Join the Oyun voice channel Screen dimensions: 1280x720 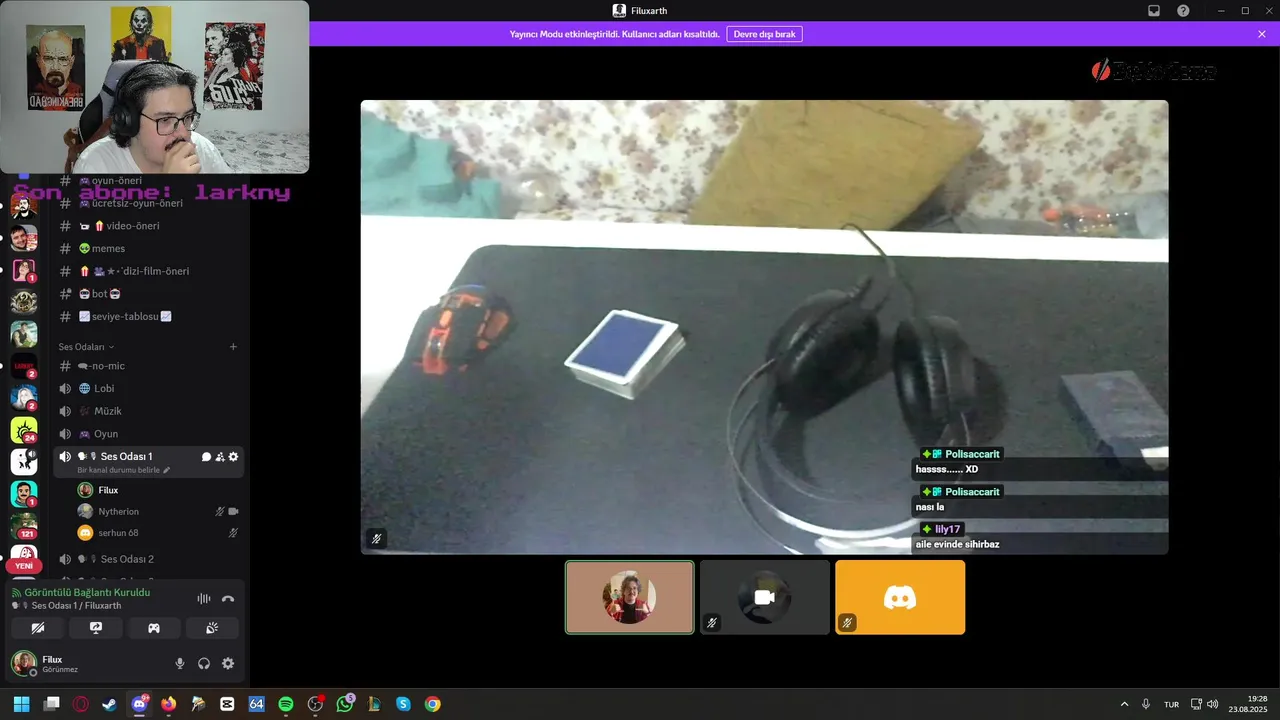click(x=150, y=434)
